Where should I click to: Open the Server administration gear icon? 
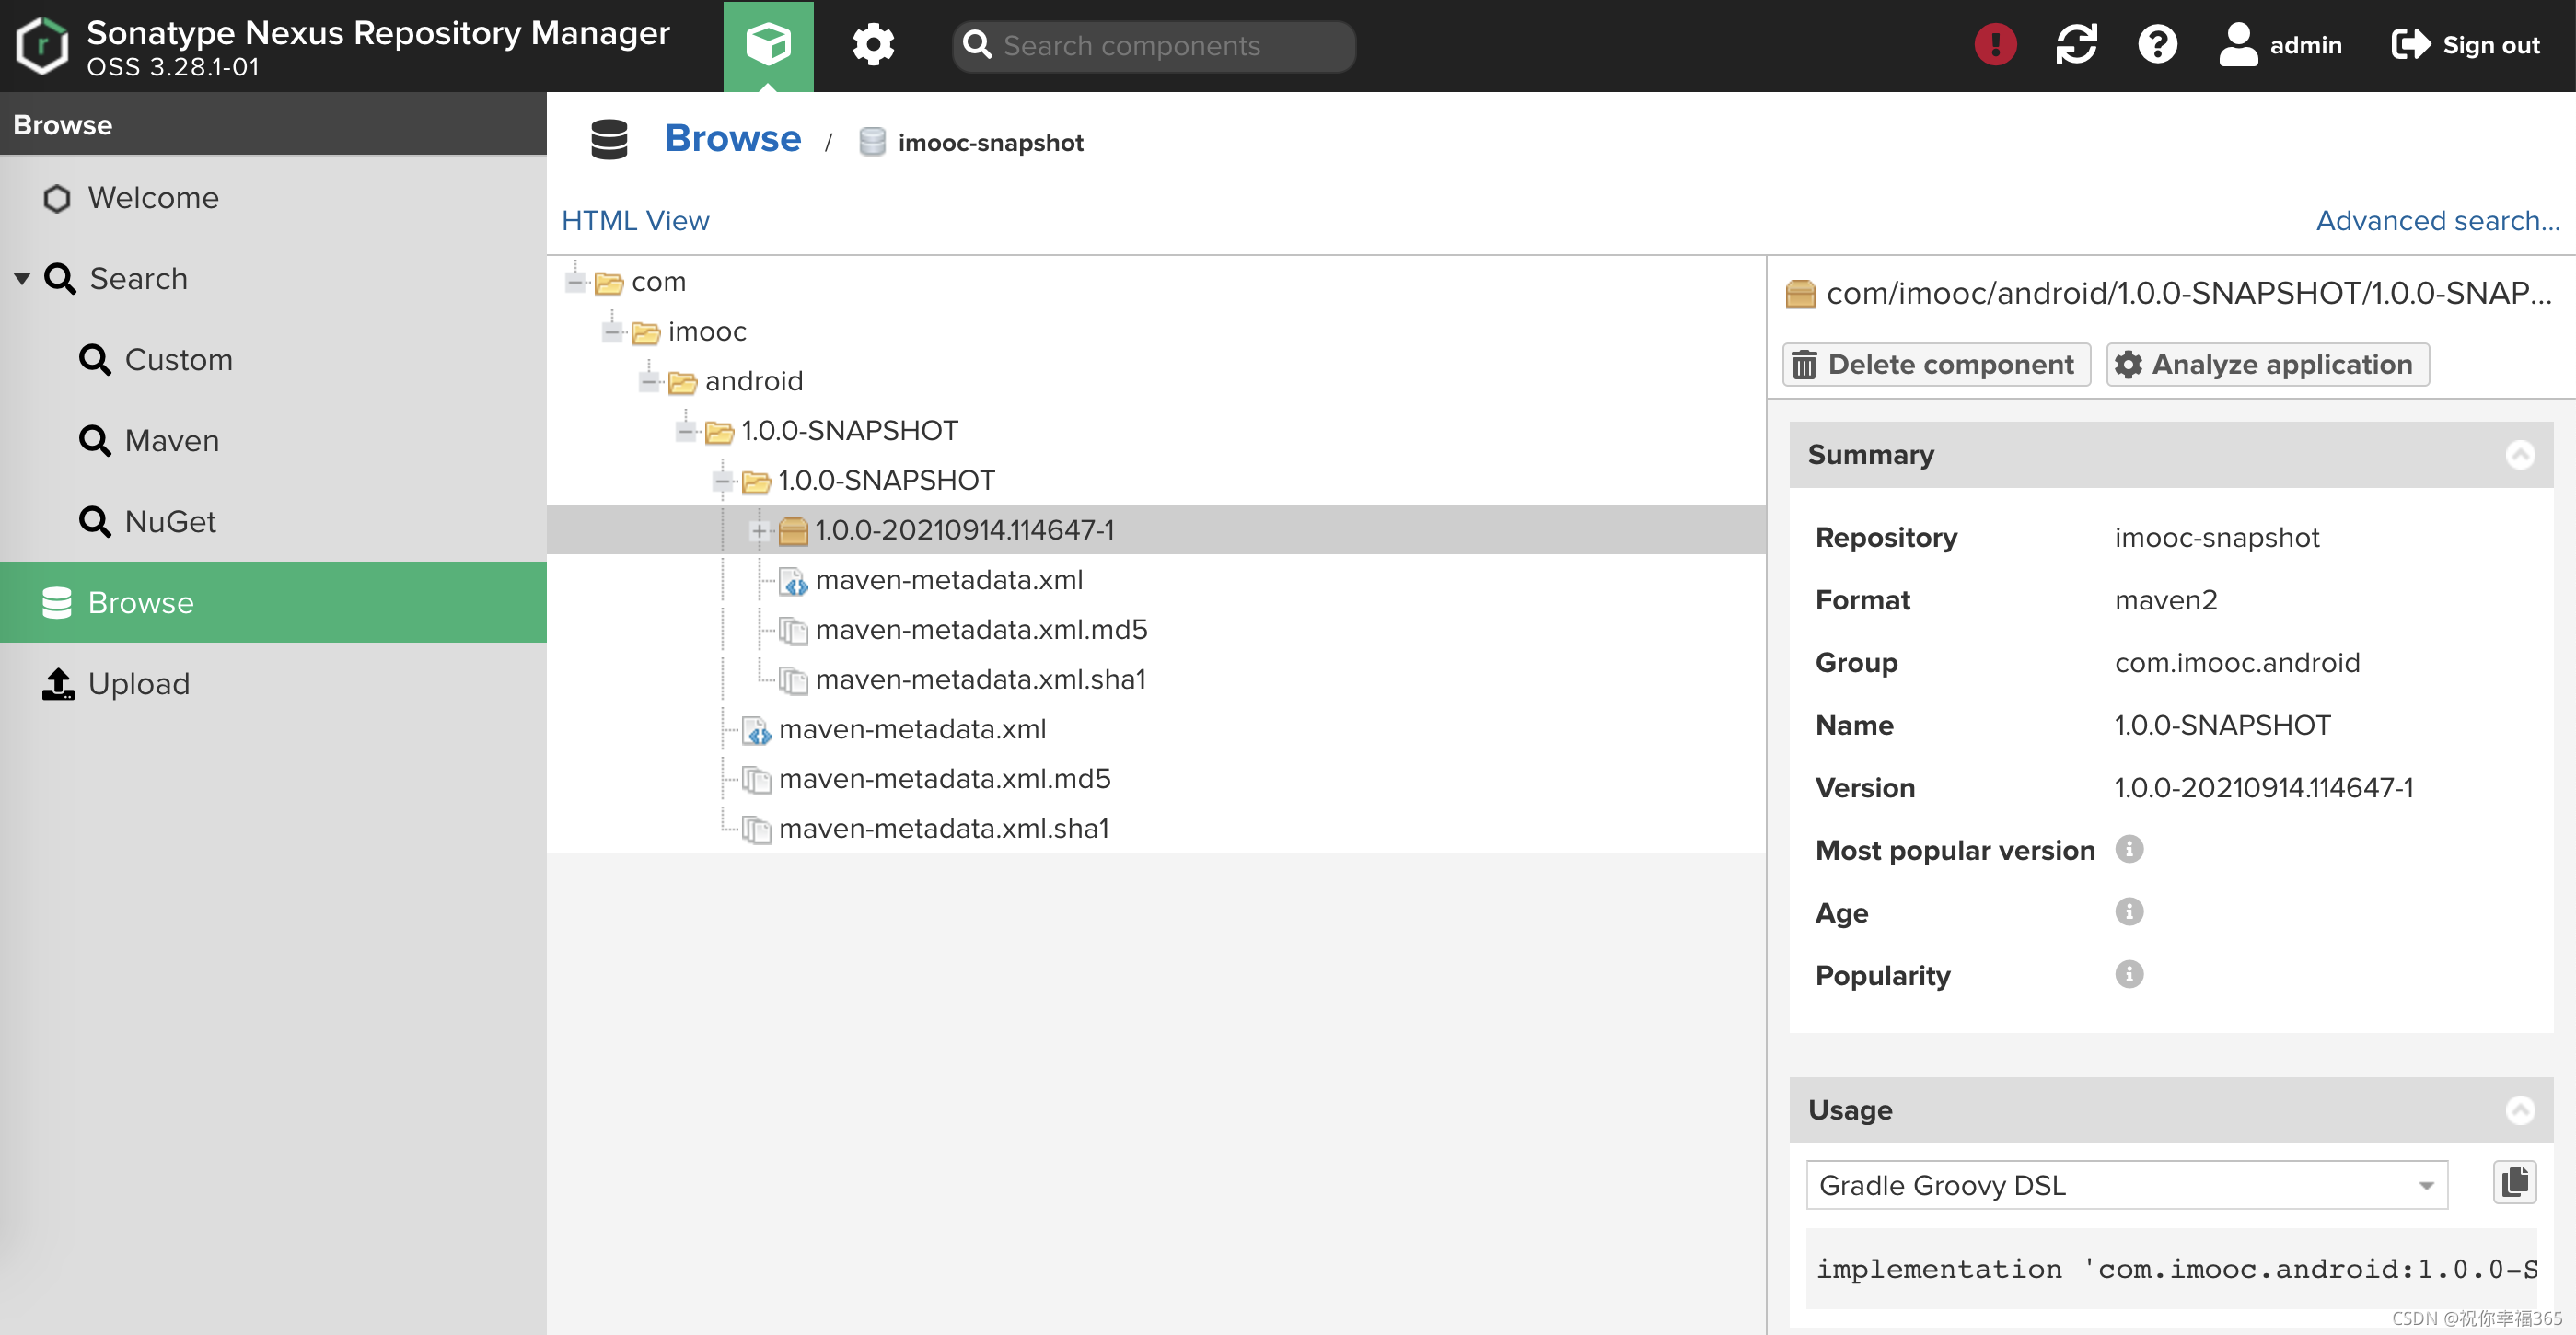click(873, 45)
